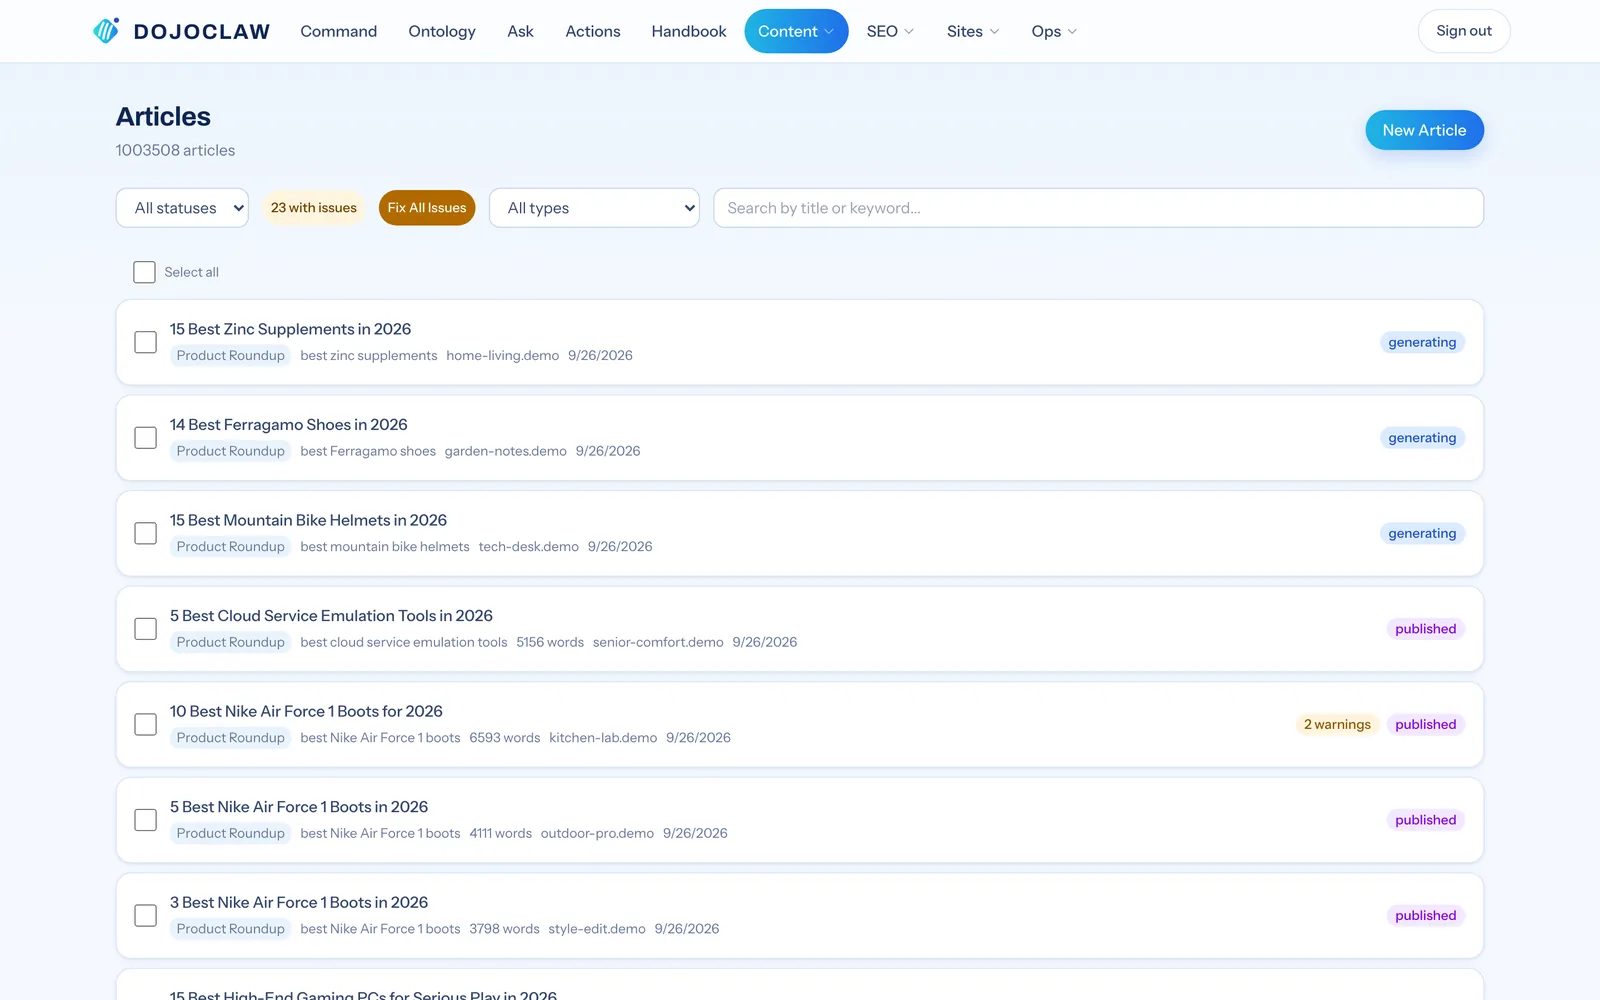This screenshot has height=1000, width=1600.
Task: Select checkbox for 5 Best Nike Air Force
Action: click(146, 820)
